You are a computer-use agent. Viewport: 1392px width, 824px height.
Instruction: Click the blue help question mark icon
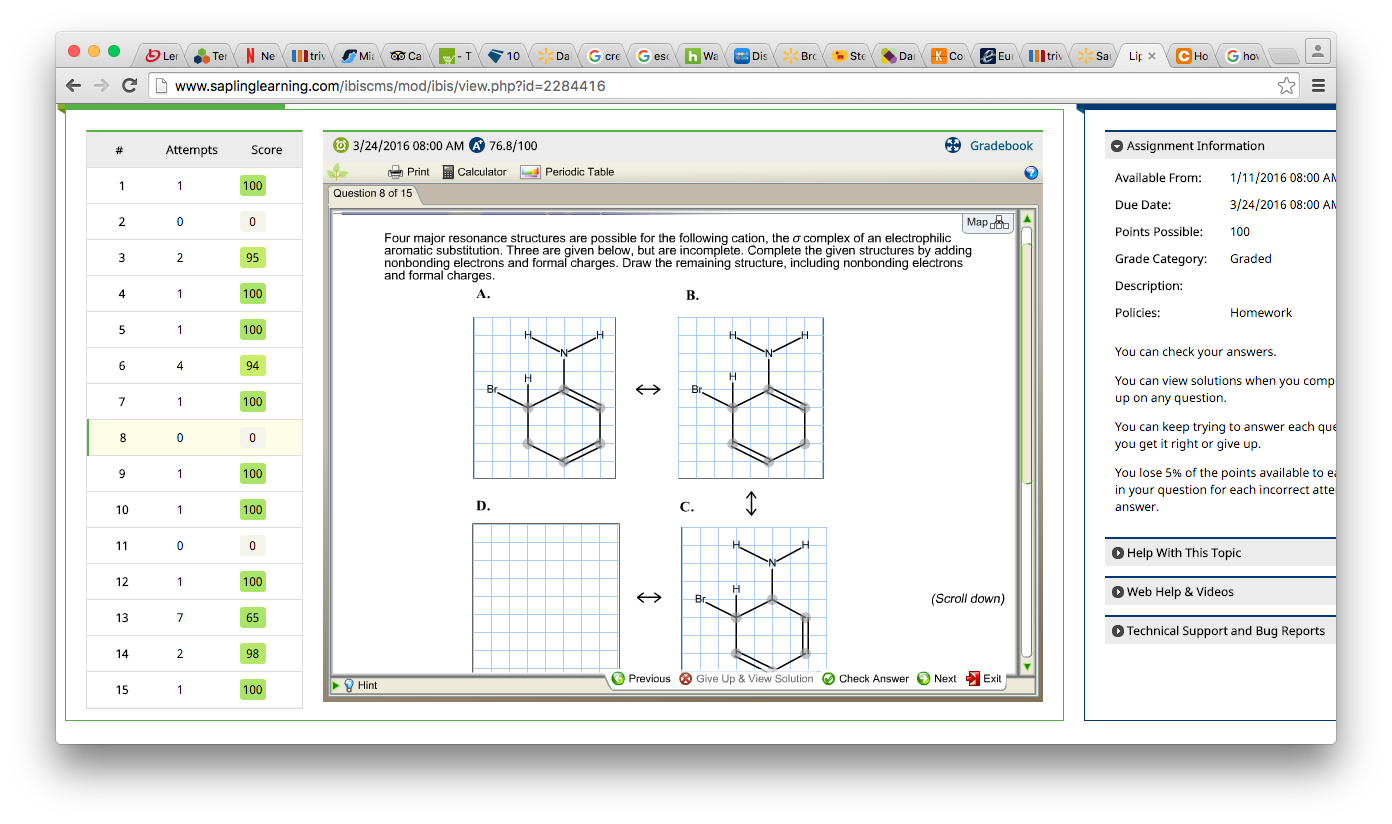tap(1031, 173)
